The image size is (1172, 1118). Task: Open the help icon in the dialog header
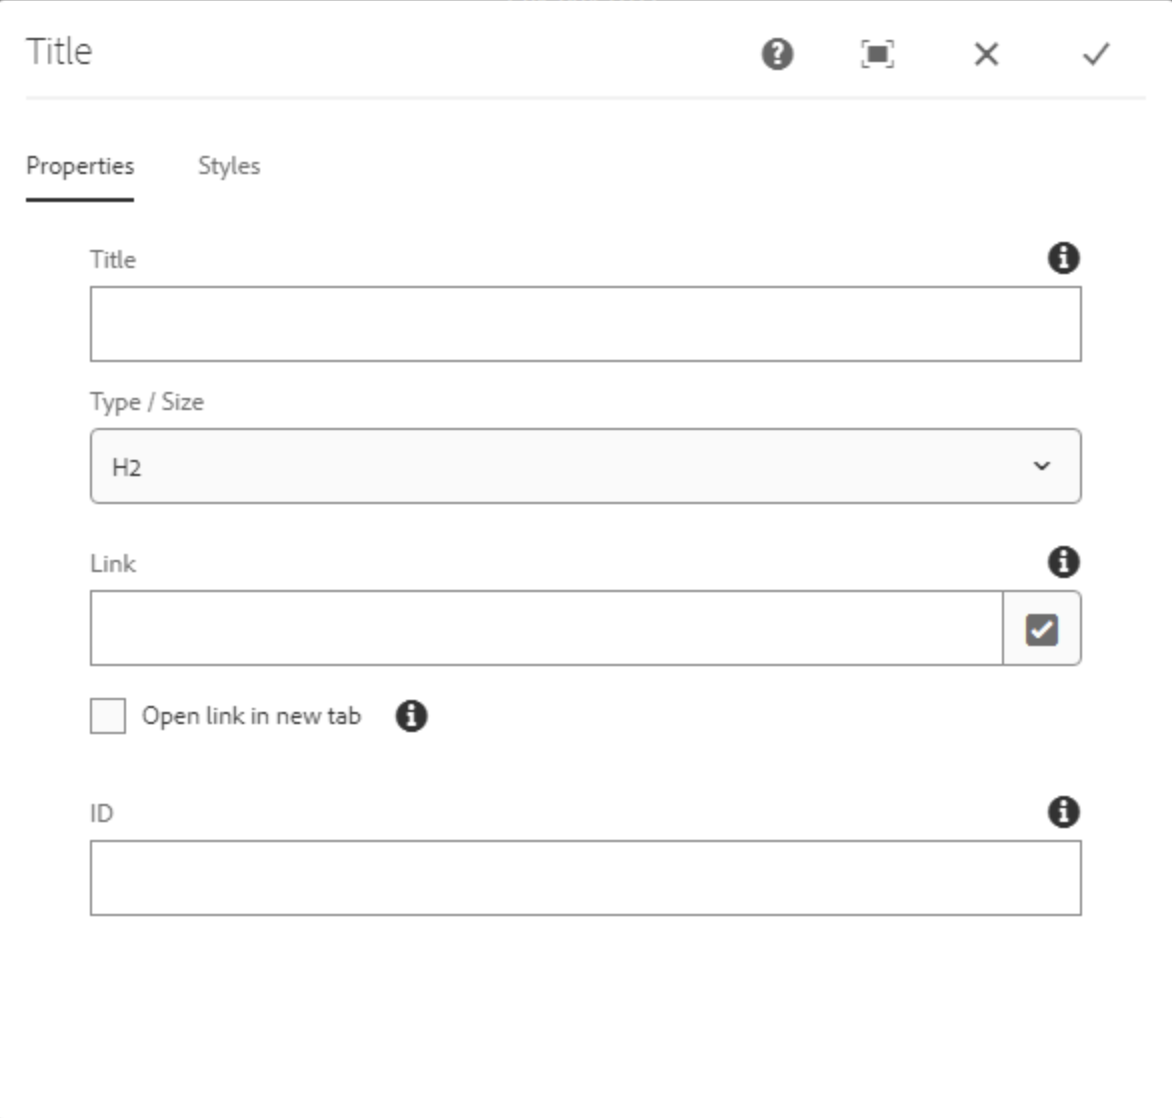[777, 55]
